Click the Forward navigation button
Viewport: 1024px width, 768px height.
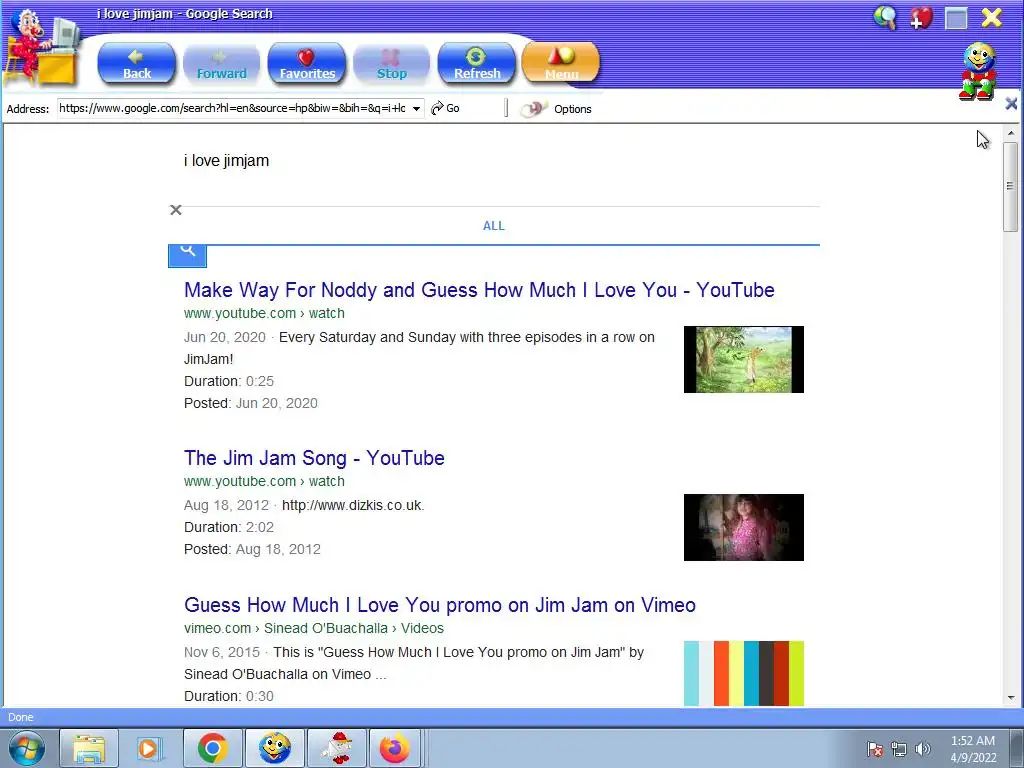coord(221,63)
